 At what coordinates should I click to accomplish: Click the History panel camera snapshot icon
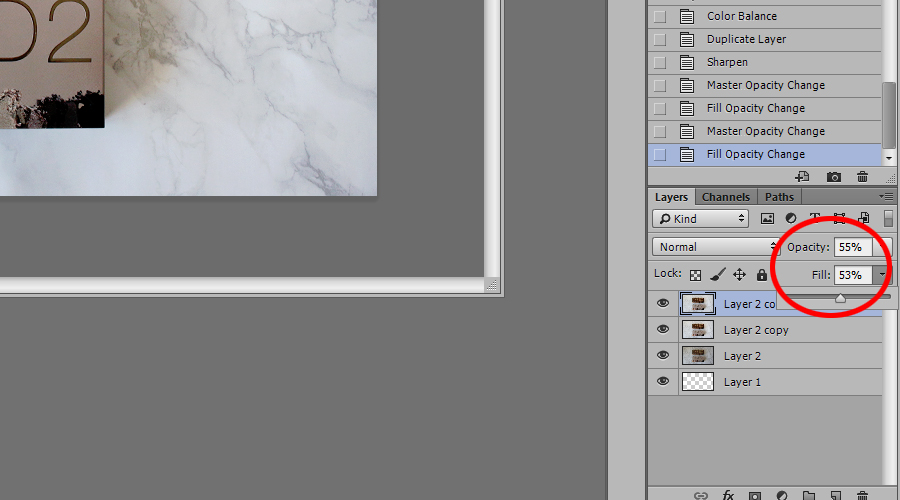click(834, 177)
